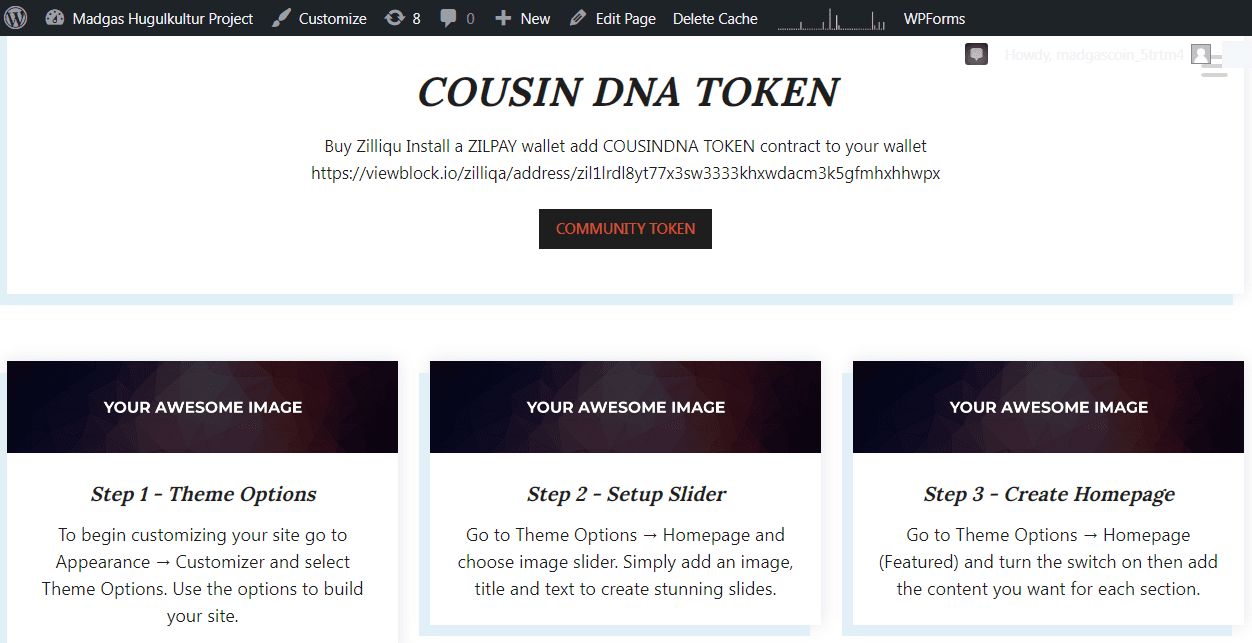
Task: Open the 8 pending updates icon
Action: [395, 18]
